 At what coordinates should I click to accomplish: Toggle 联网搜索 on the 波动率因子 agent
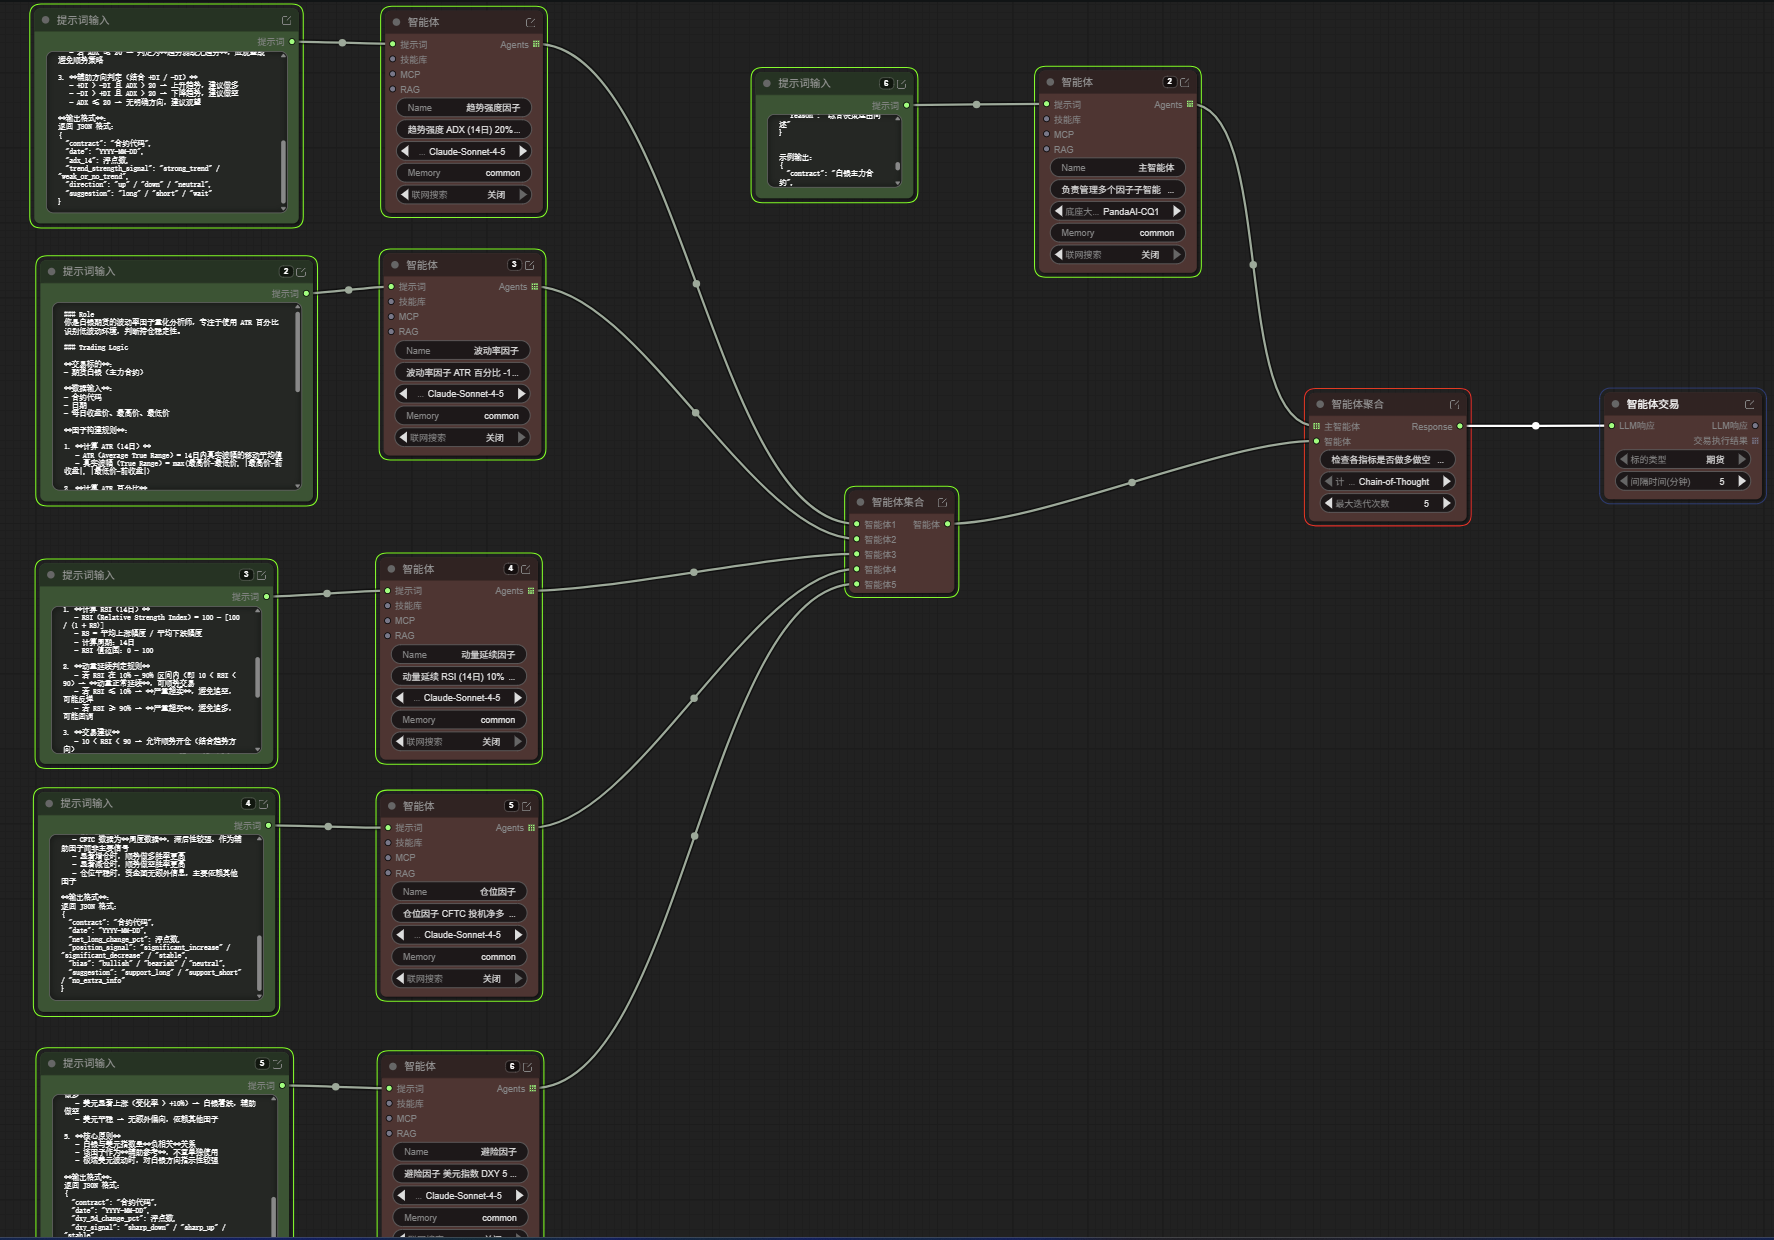tap(462, 438)
